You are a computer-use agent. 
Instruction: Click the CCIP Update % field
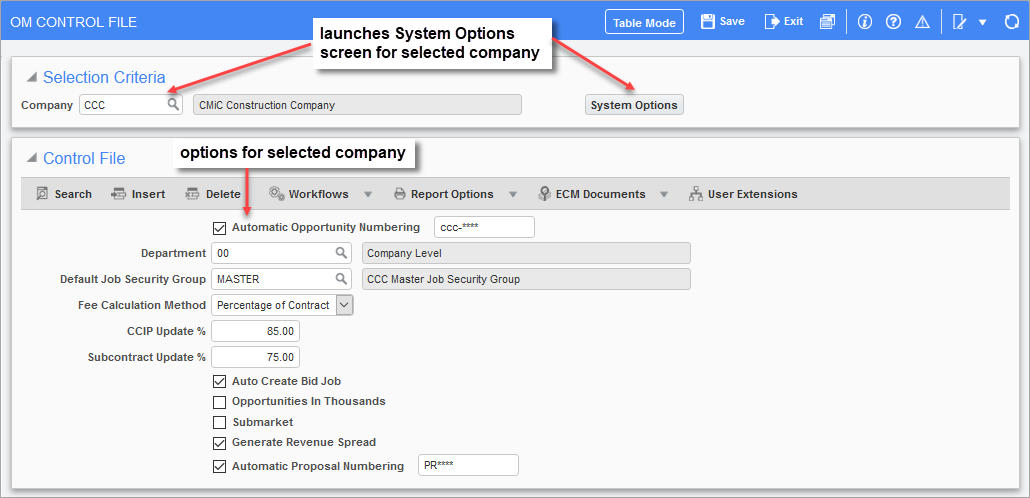255,331
